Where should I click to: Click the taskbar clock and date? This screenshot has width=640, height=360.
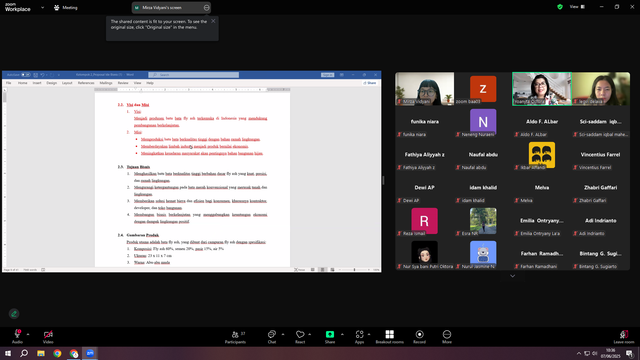pos(610,353)
